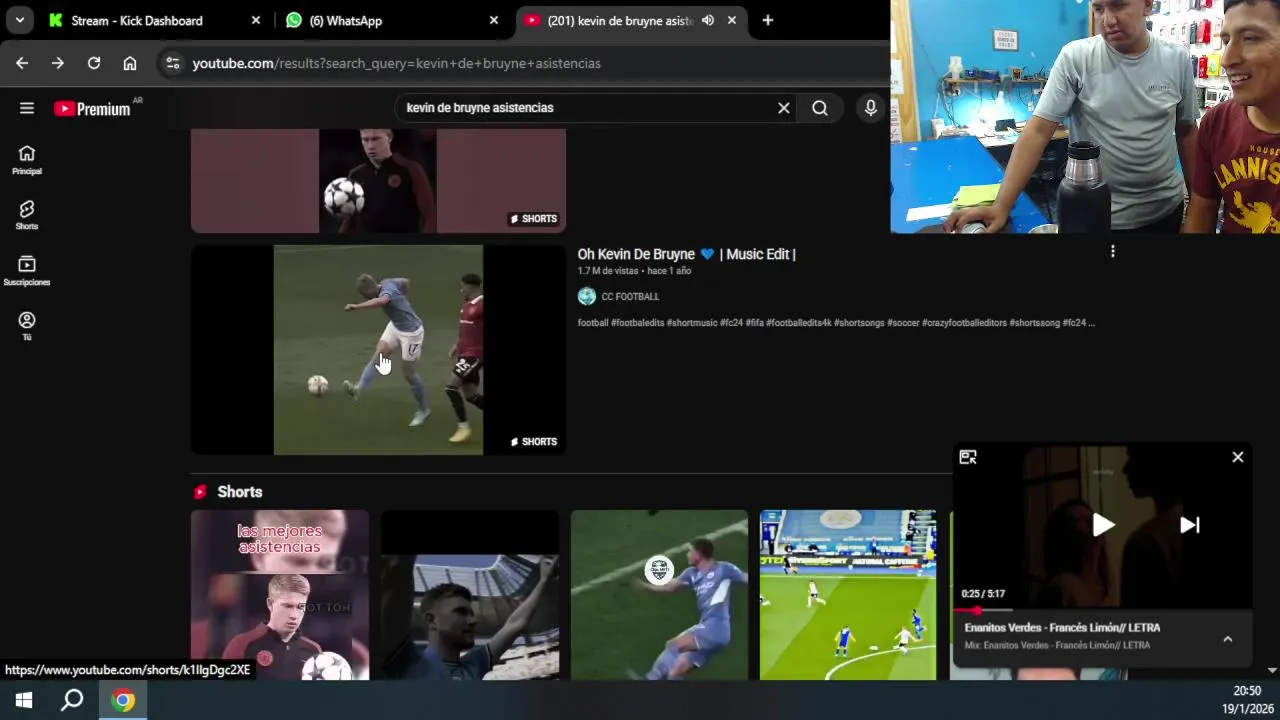The height and width of the screenshot is (720, 1280).
Task: Open the Short showing player raising arm
Action: [470, 595]
